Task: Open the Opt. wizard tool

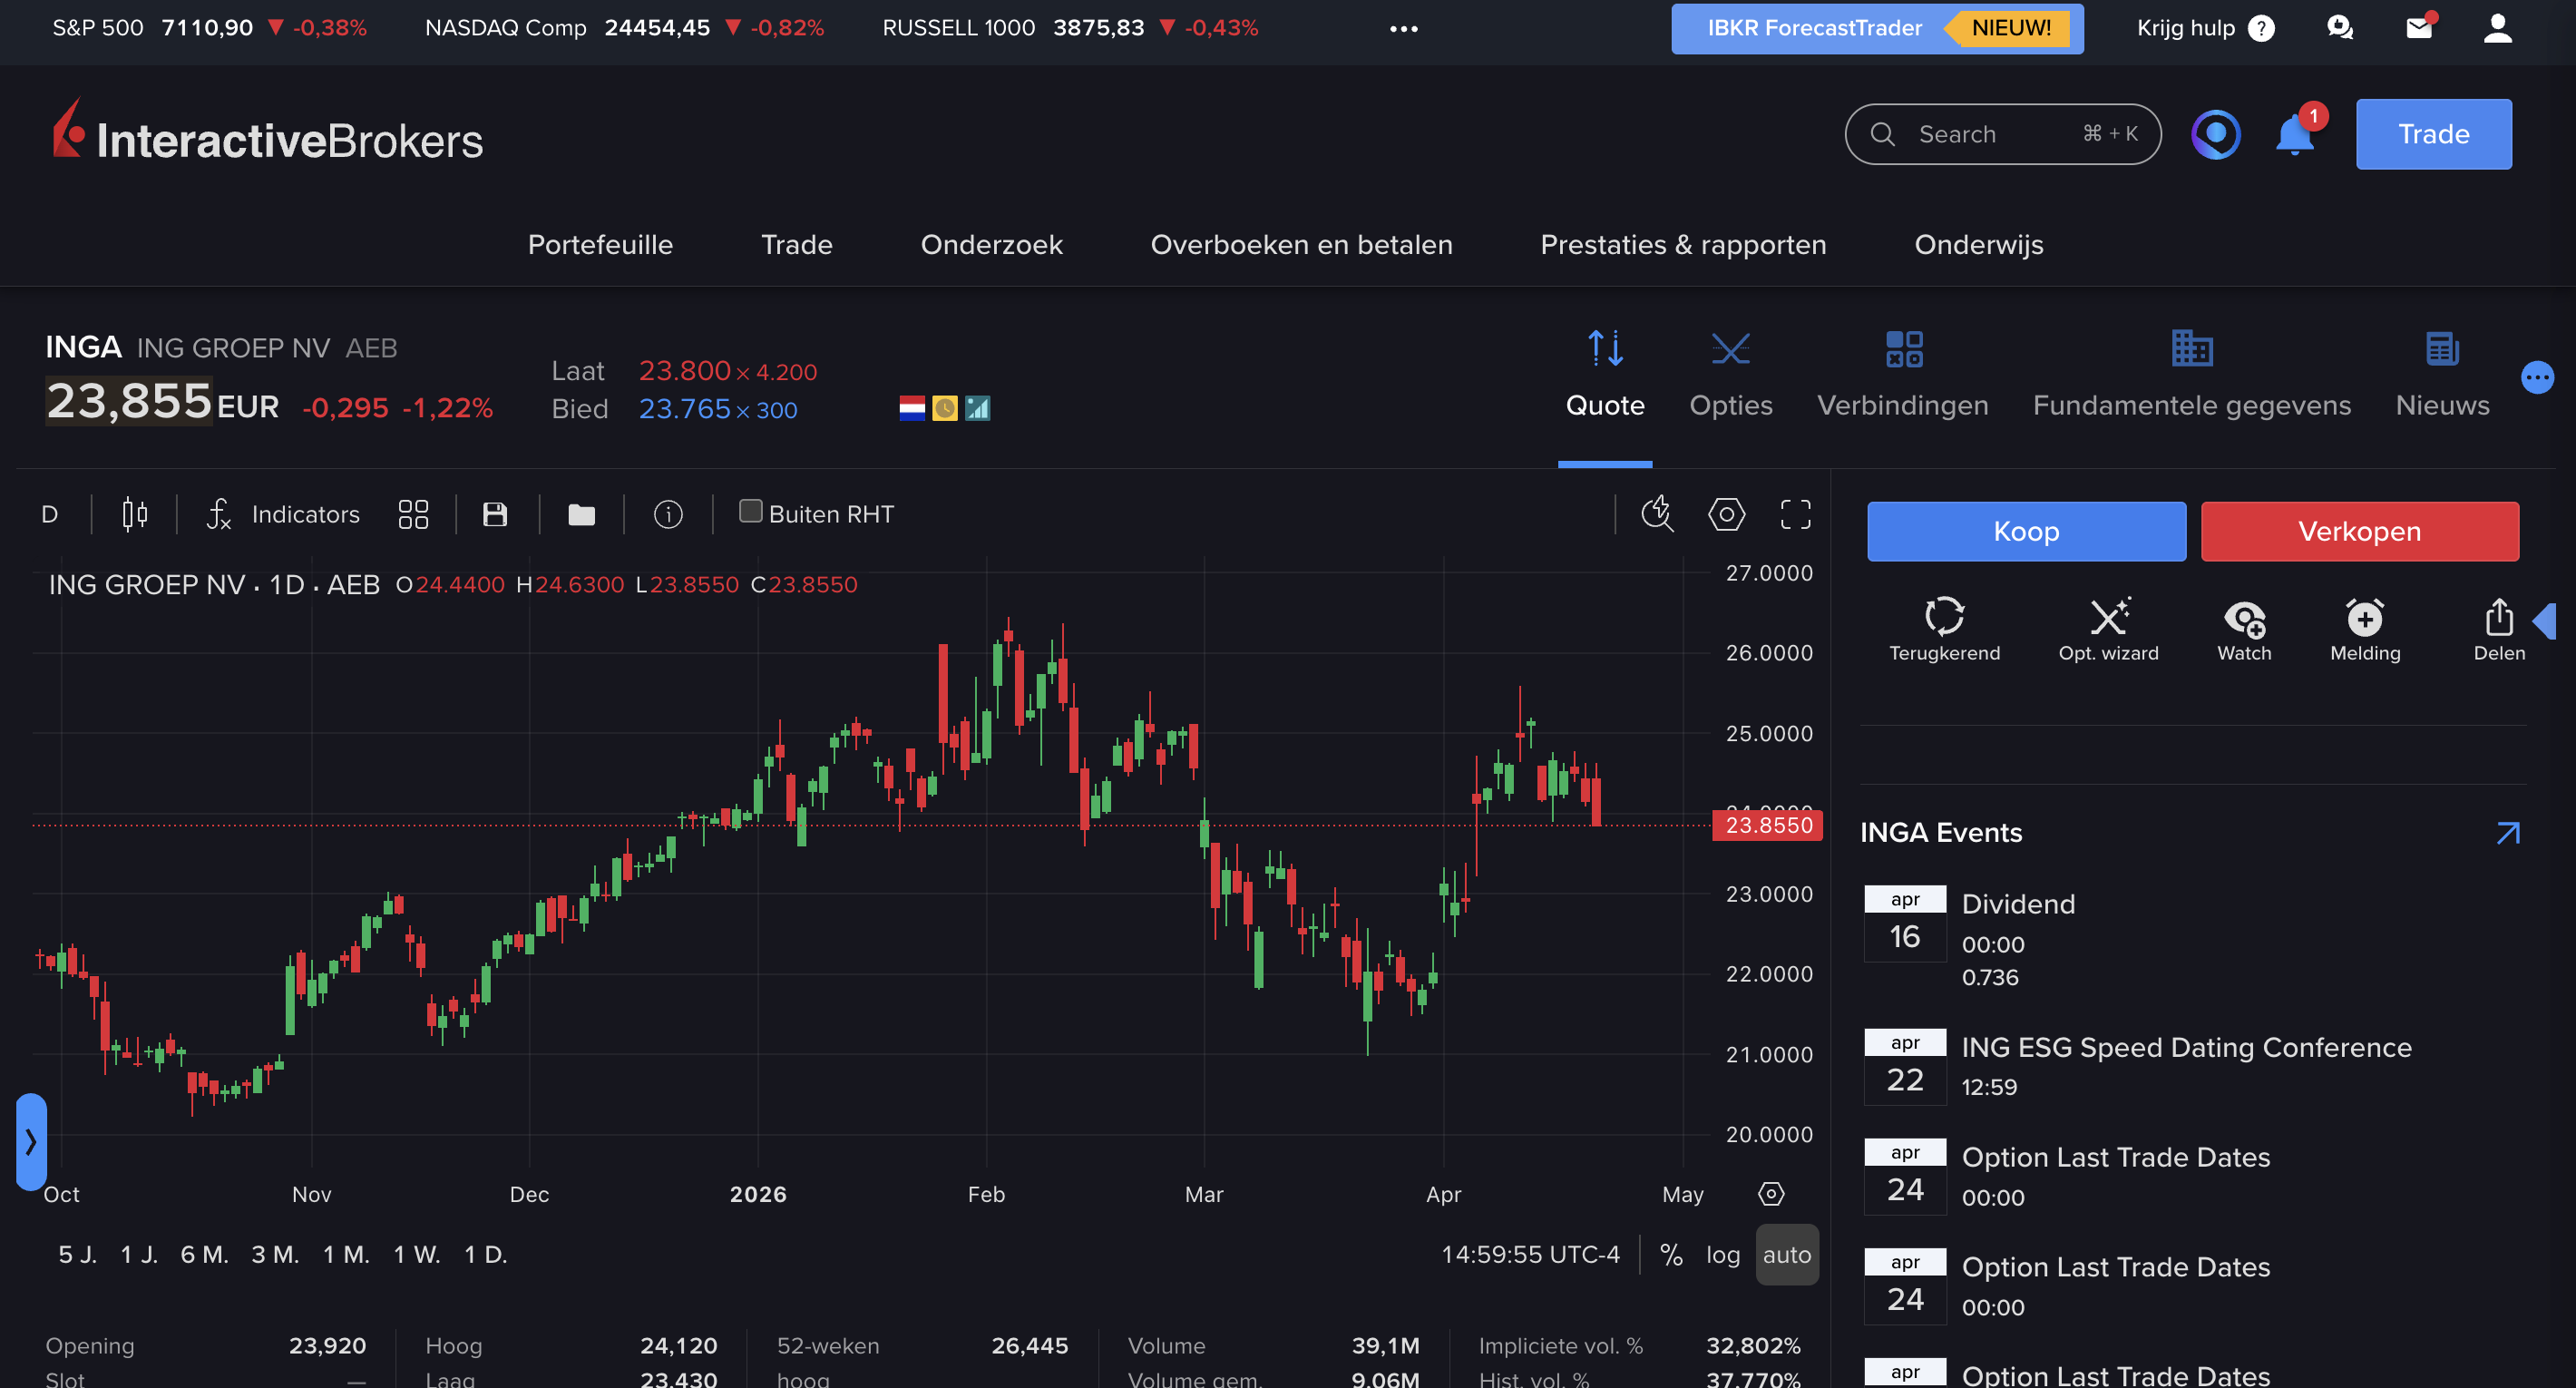Action: click(x=2108, y=630)
